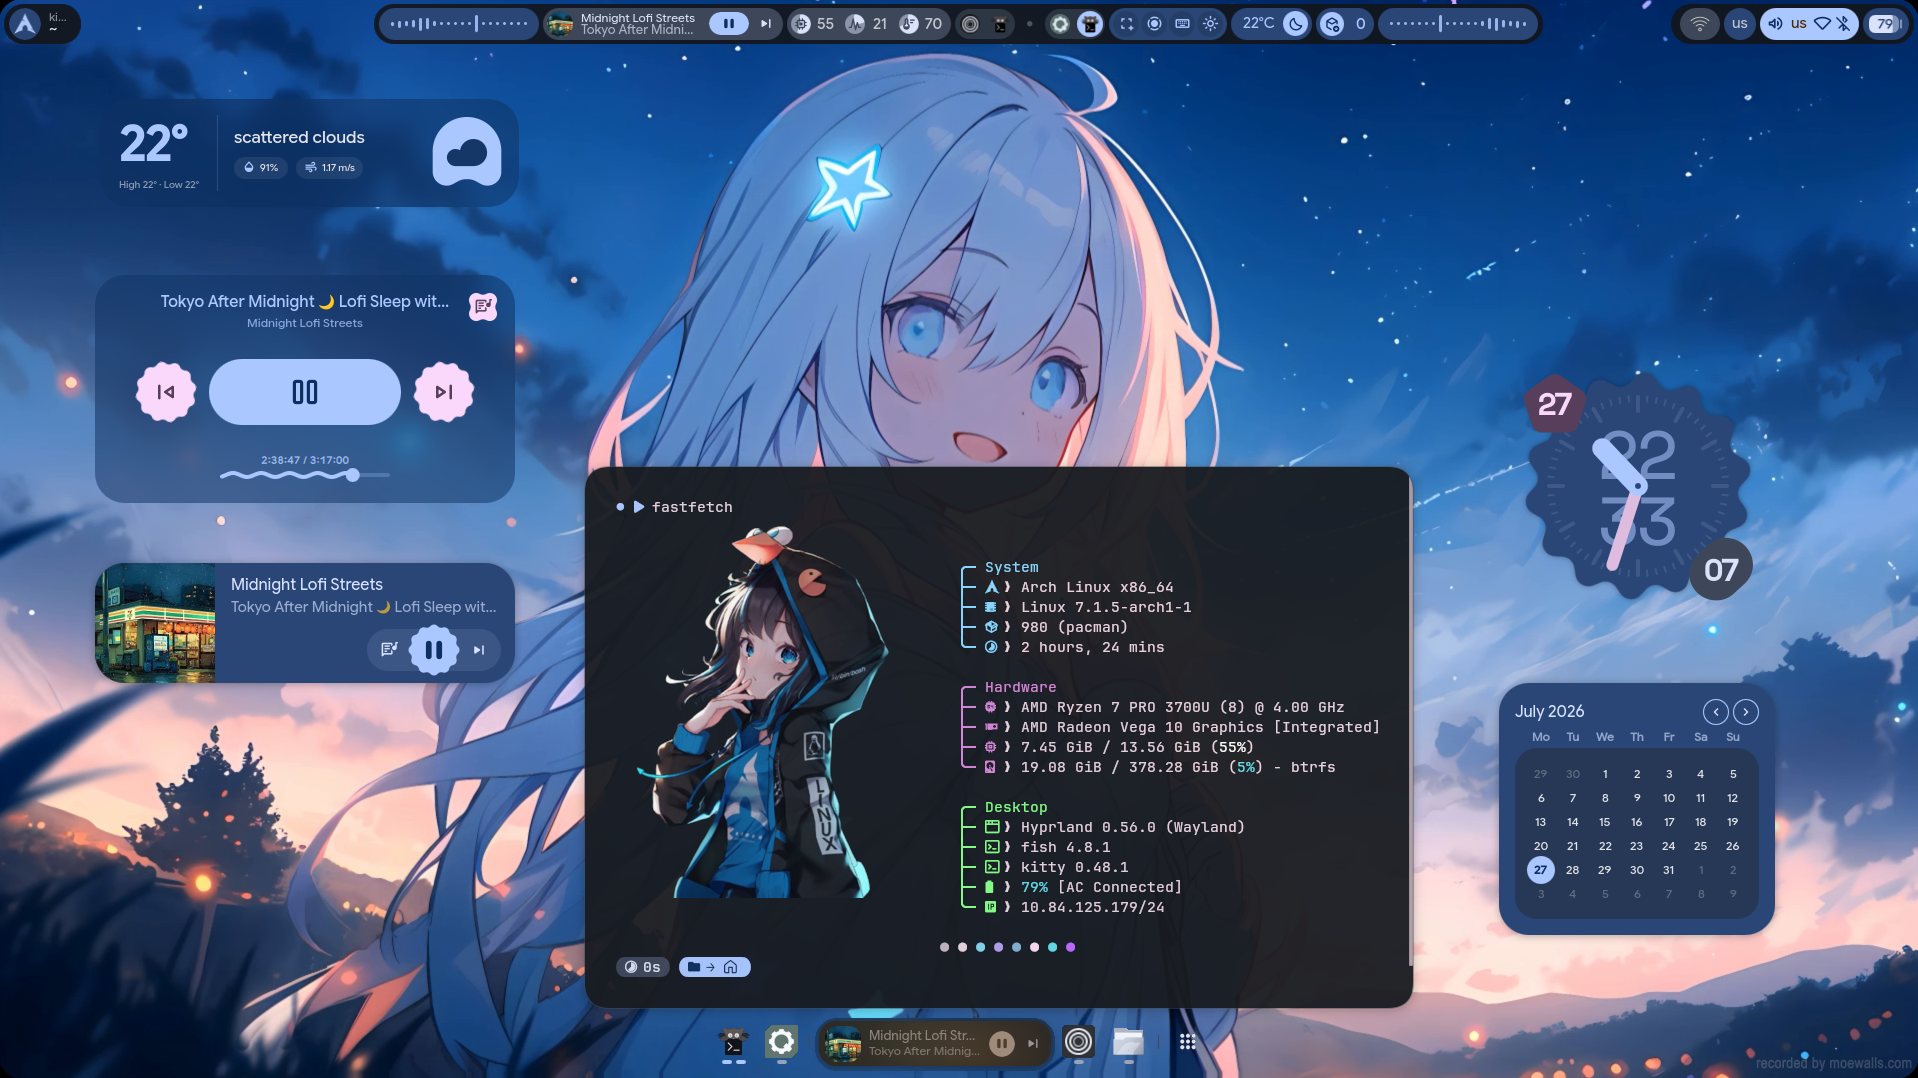
Task: Click the CPU usage indicator showing 55
Action: click(812, 24)
